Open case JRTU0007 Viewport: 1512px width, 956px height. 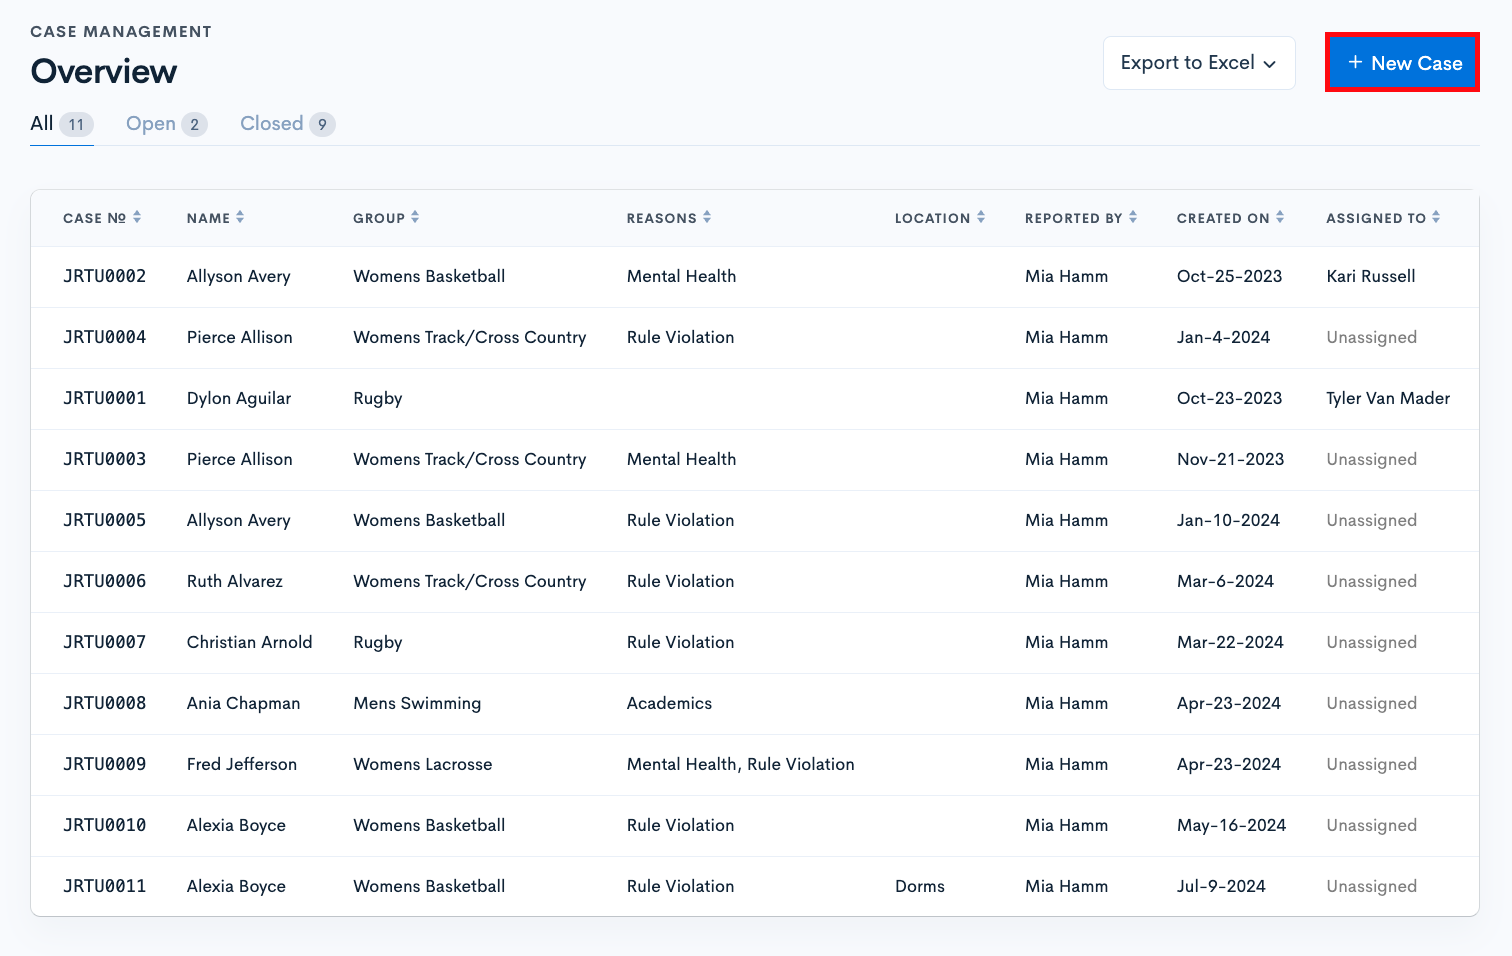click(x=105, y=642)
